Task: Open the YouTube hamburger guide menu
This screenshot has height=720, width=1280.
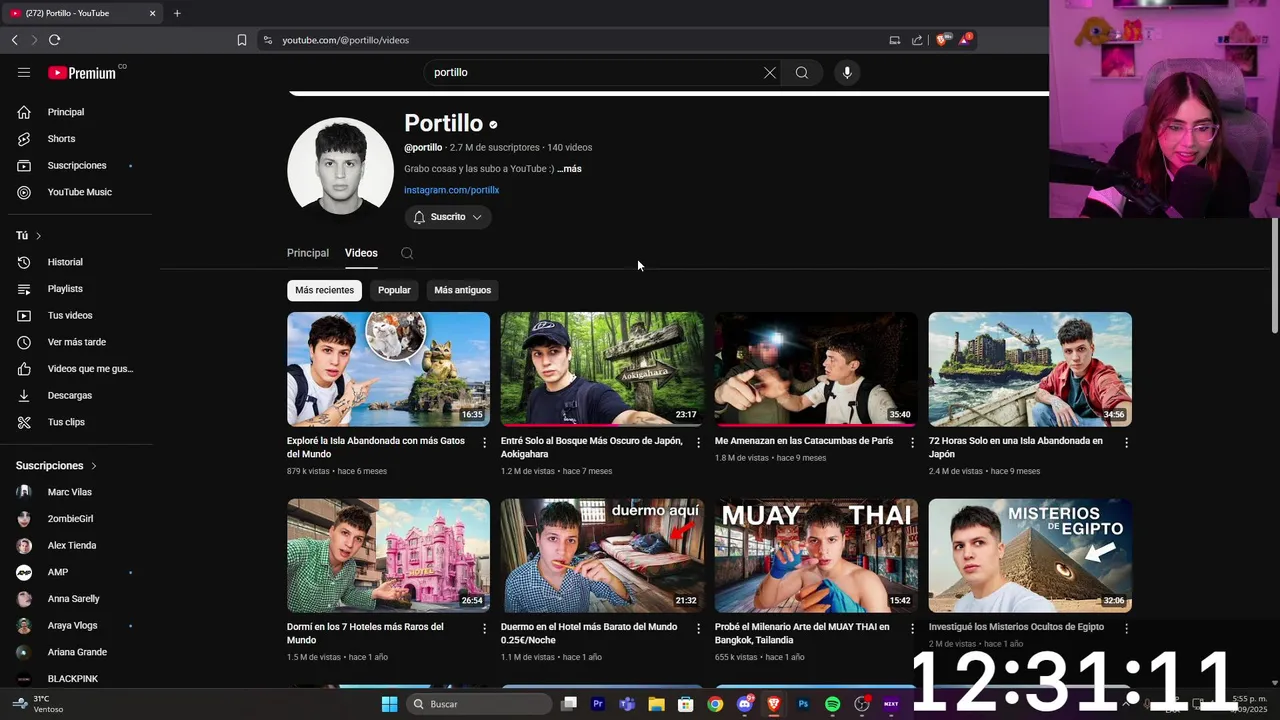Action: [x=24, y=72]
